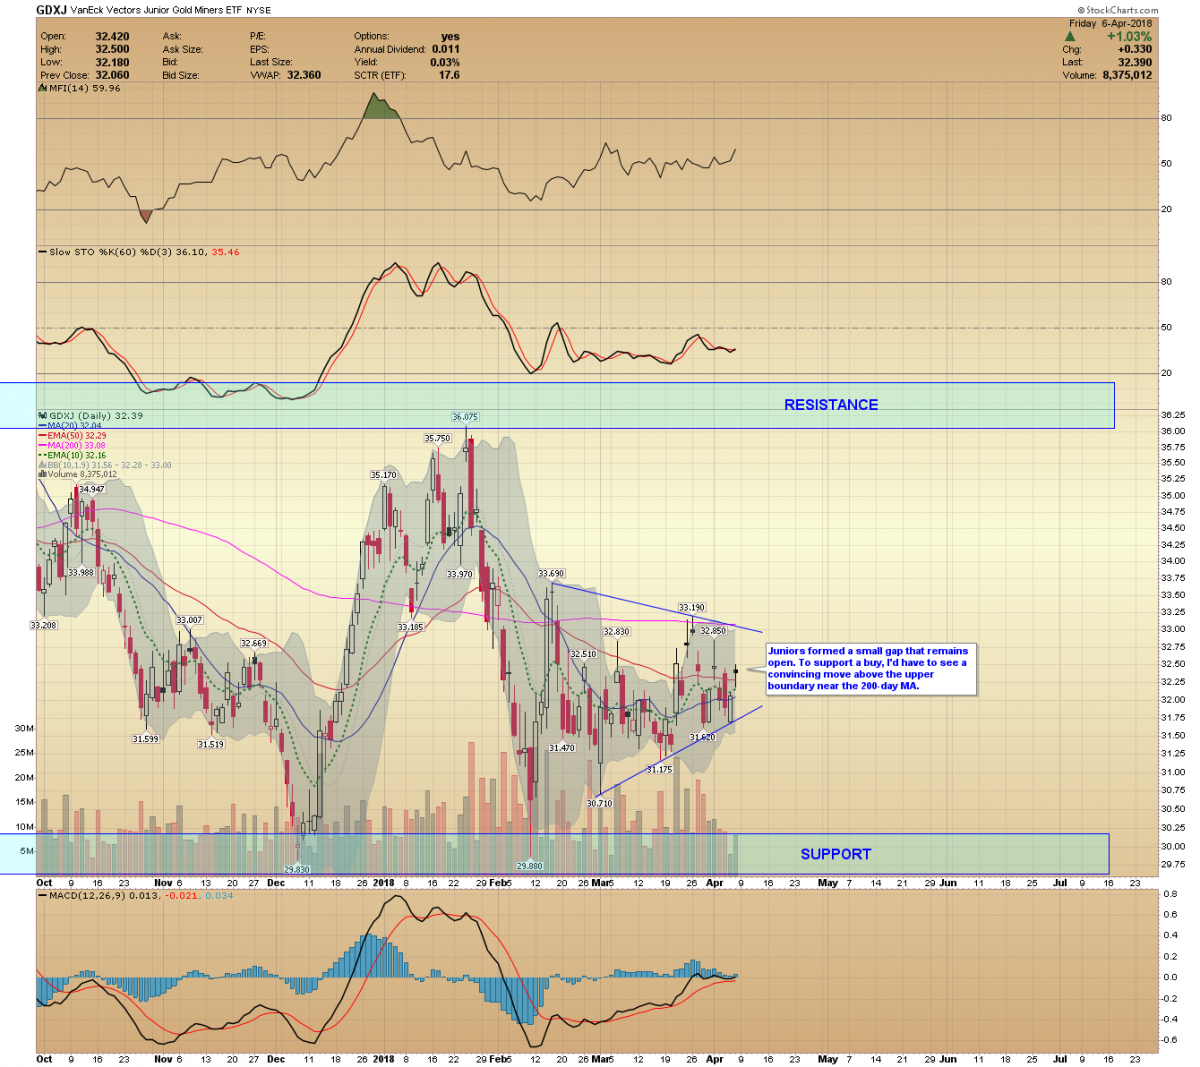Screen dimensions: 1200x1067
Task: Click the 34.947 price label
Action: 91,489
